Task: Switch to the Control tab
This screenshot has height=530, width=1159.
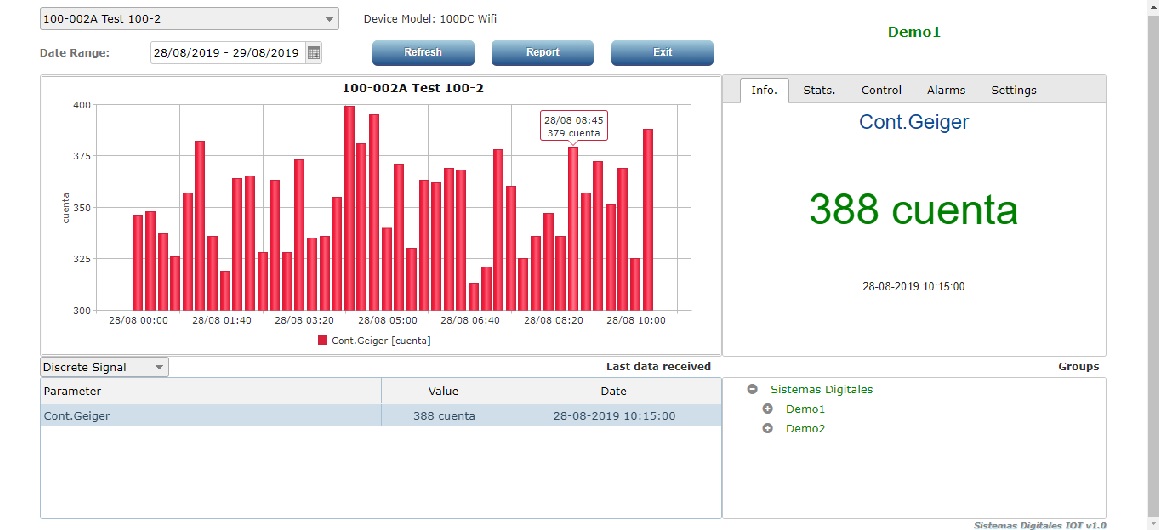Action: point(881,90)
